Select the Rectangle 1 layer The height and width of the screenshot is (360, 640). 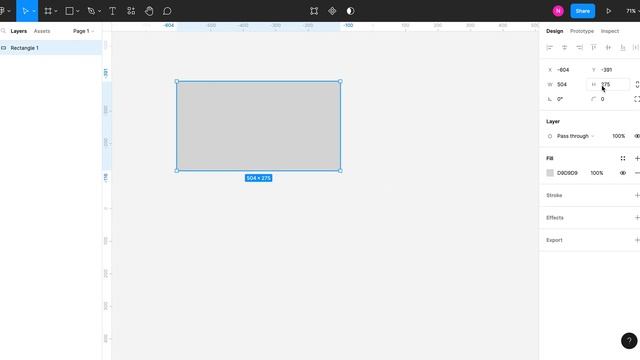coord(51,48)
